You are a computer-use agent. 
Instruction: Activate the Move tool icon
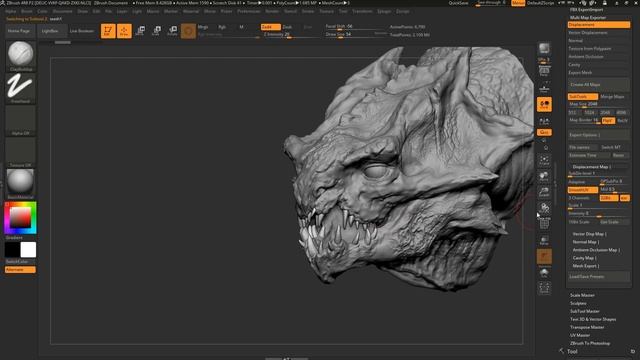pos(140,31)
